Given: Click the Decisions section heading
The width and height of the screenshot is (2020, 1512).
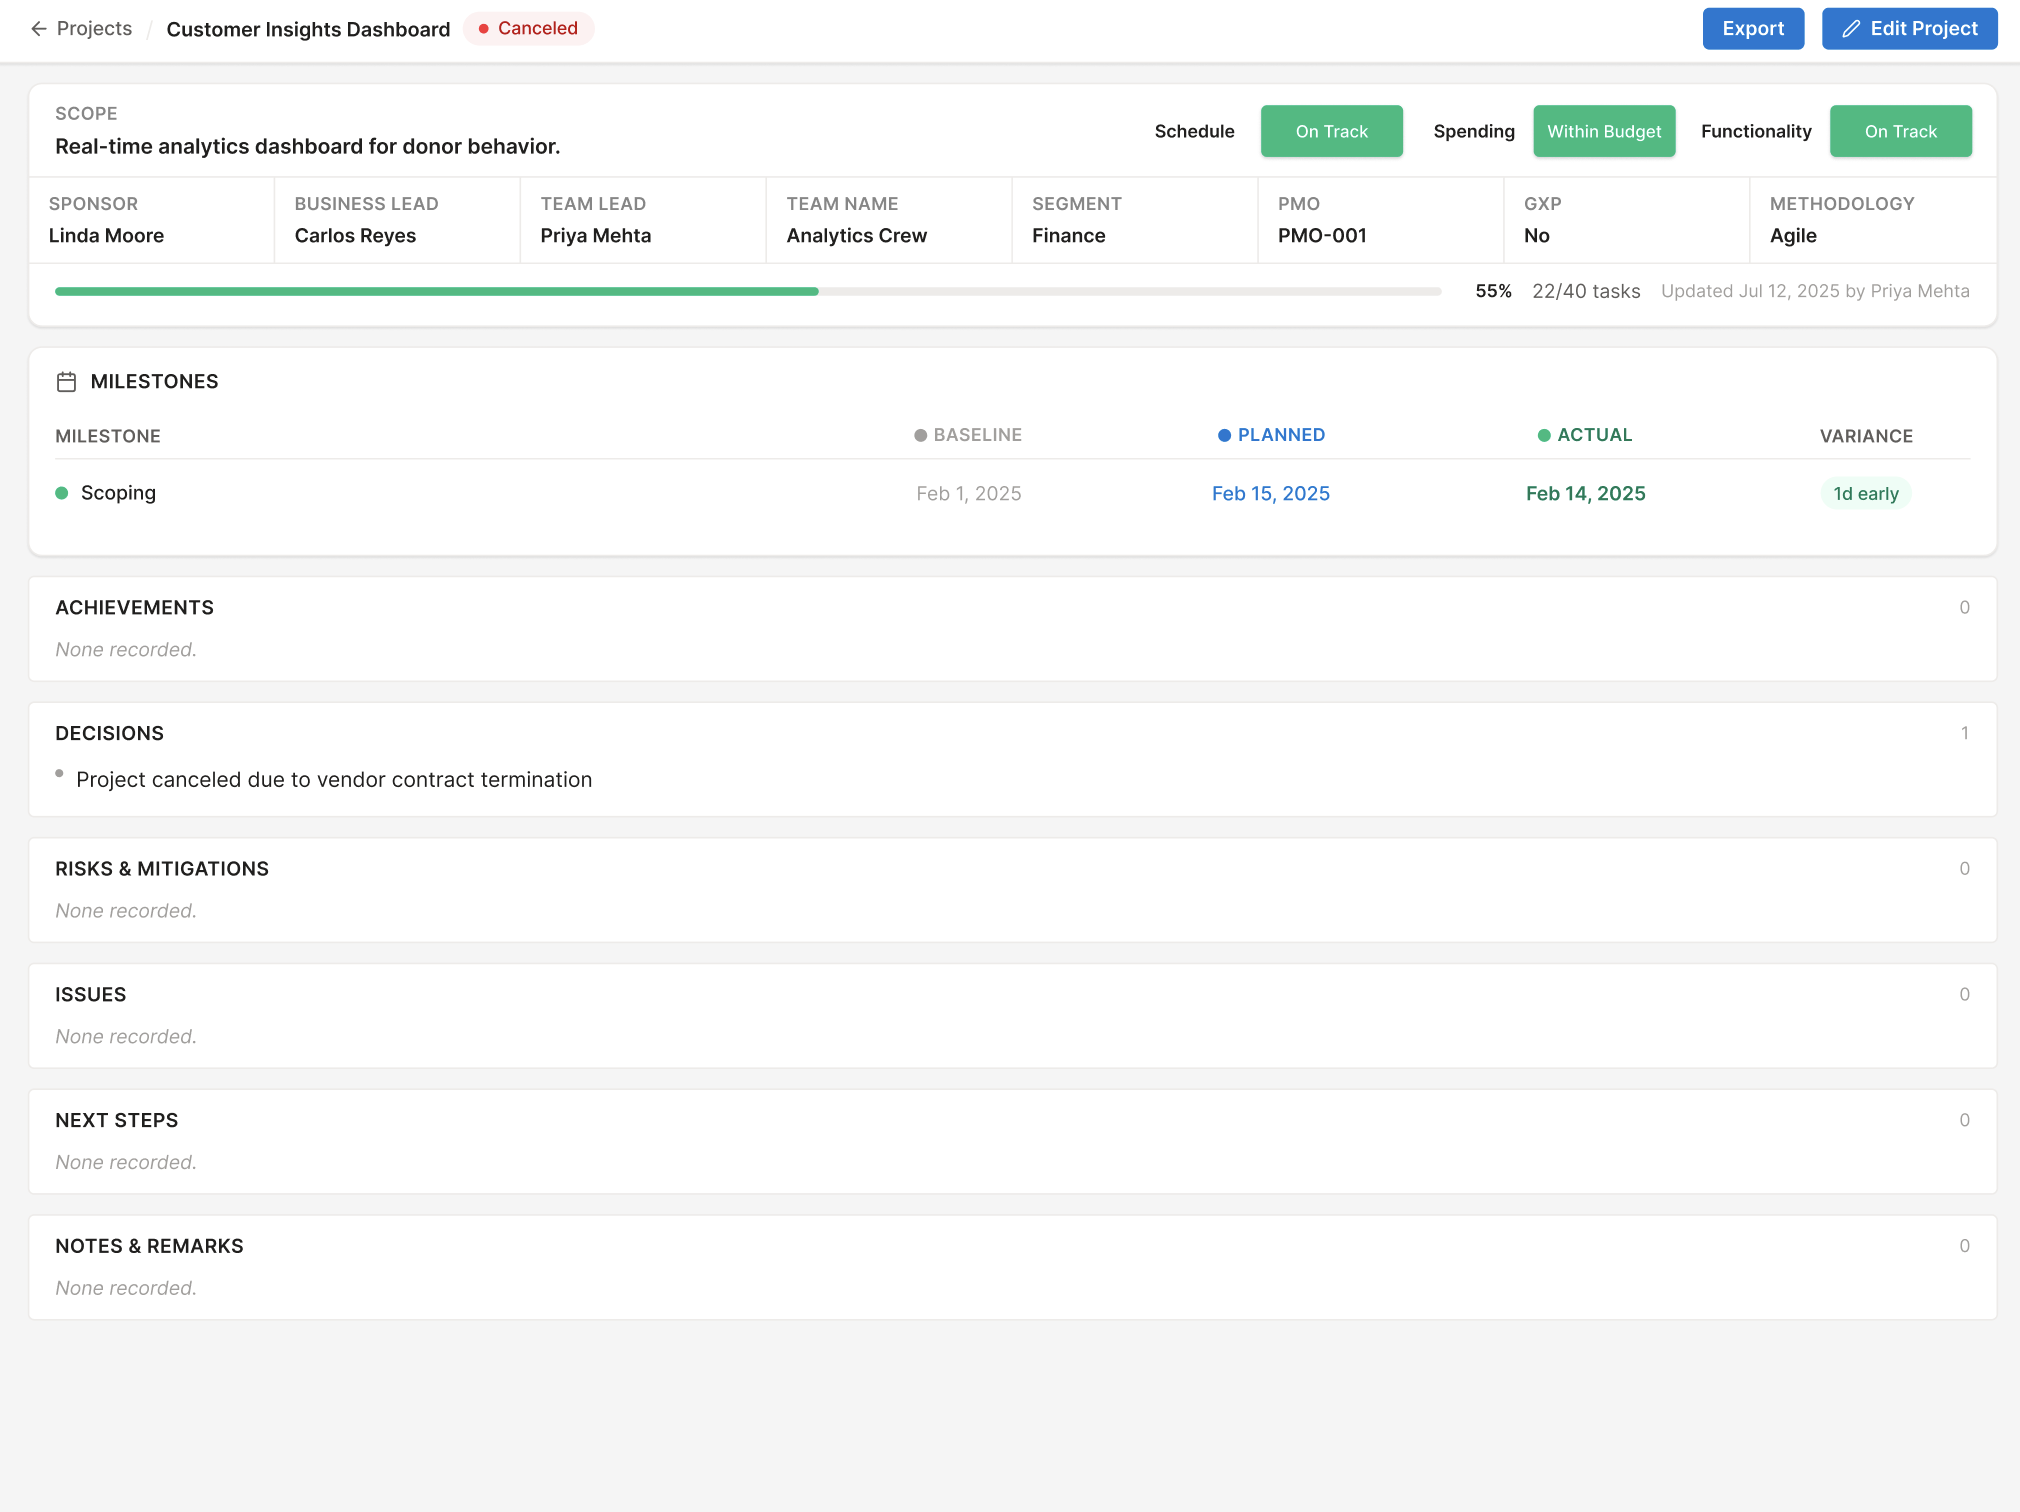Looking at the screenshot, I should click(109, 734).
